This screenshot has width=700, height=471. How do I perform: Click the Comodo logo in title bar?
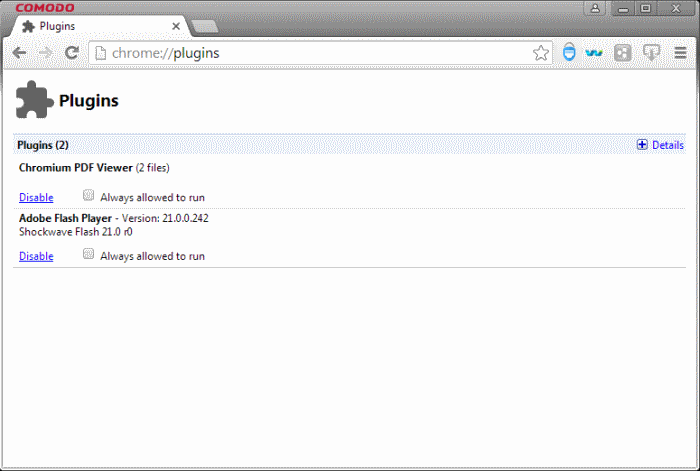pos(45,8)
